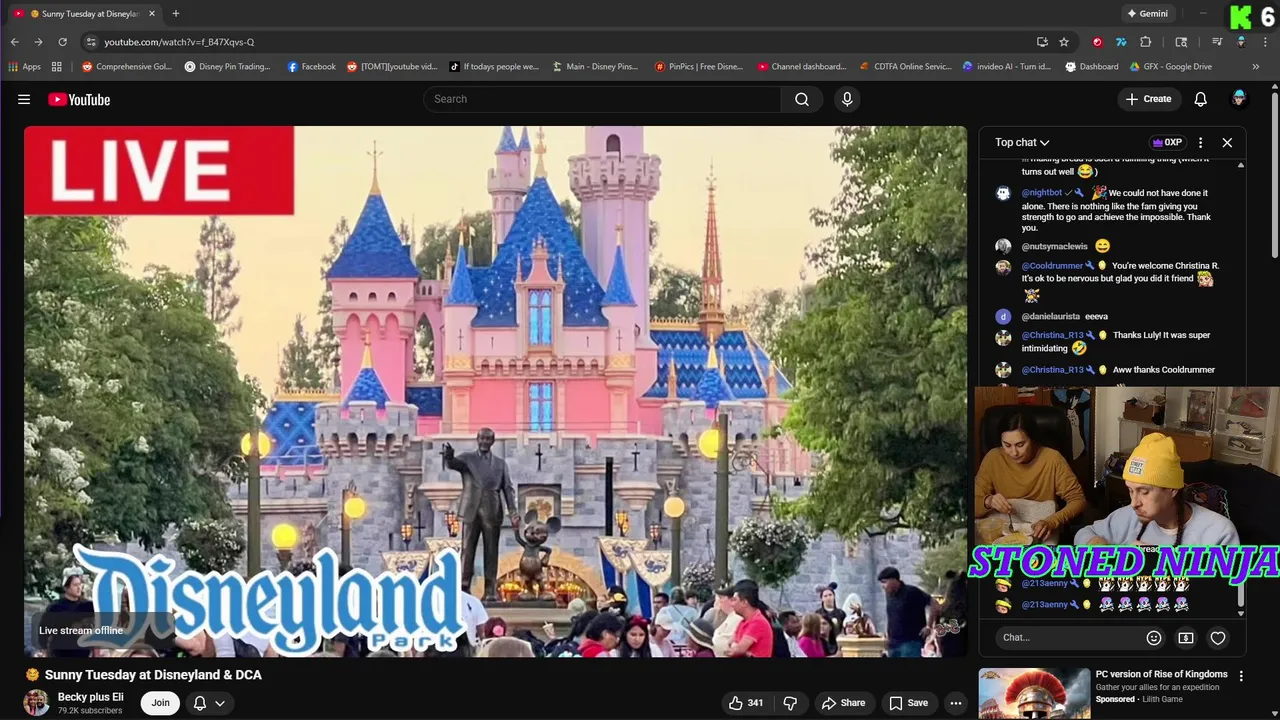The width and height of the screenshot is (1280, 720).
Task: Open the Gemini button in title bar
Action: coord(1147,13)
